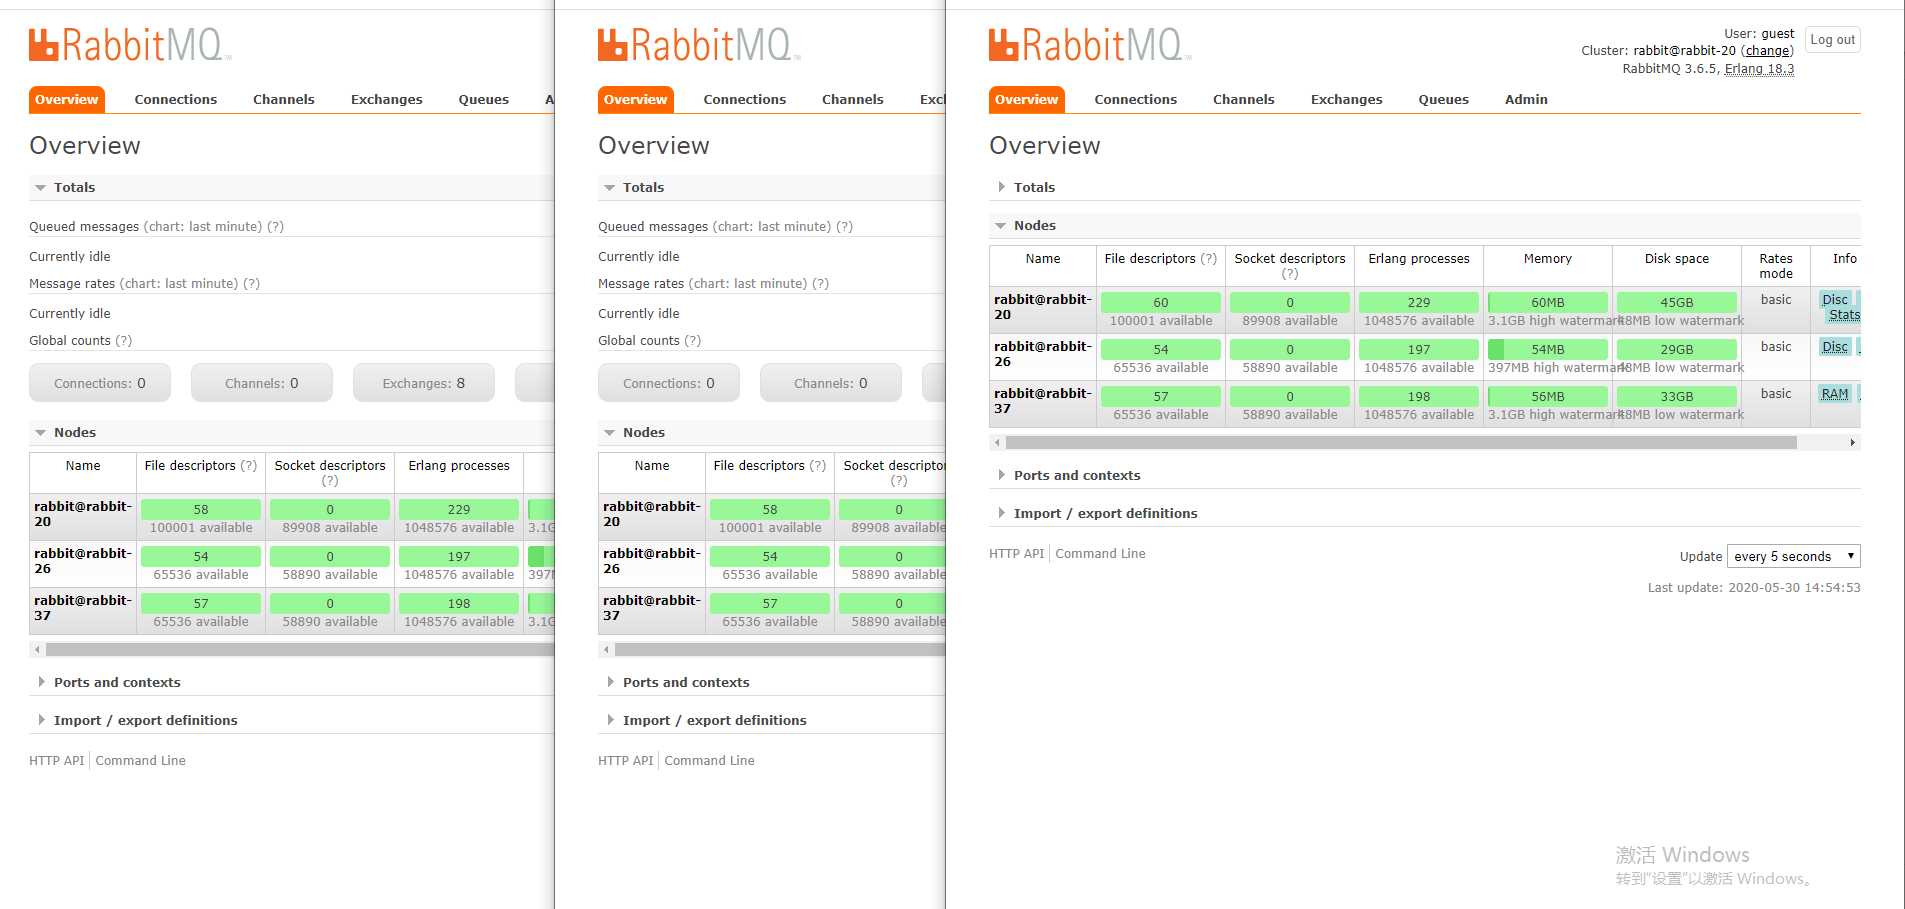
Task: Switch to Connections tab in right window
Action: coord(1135,99)
